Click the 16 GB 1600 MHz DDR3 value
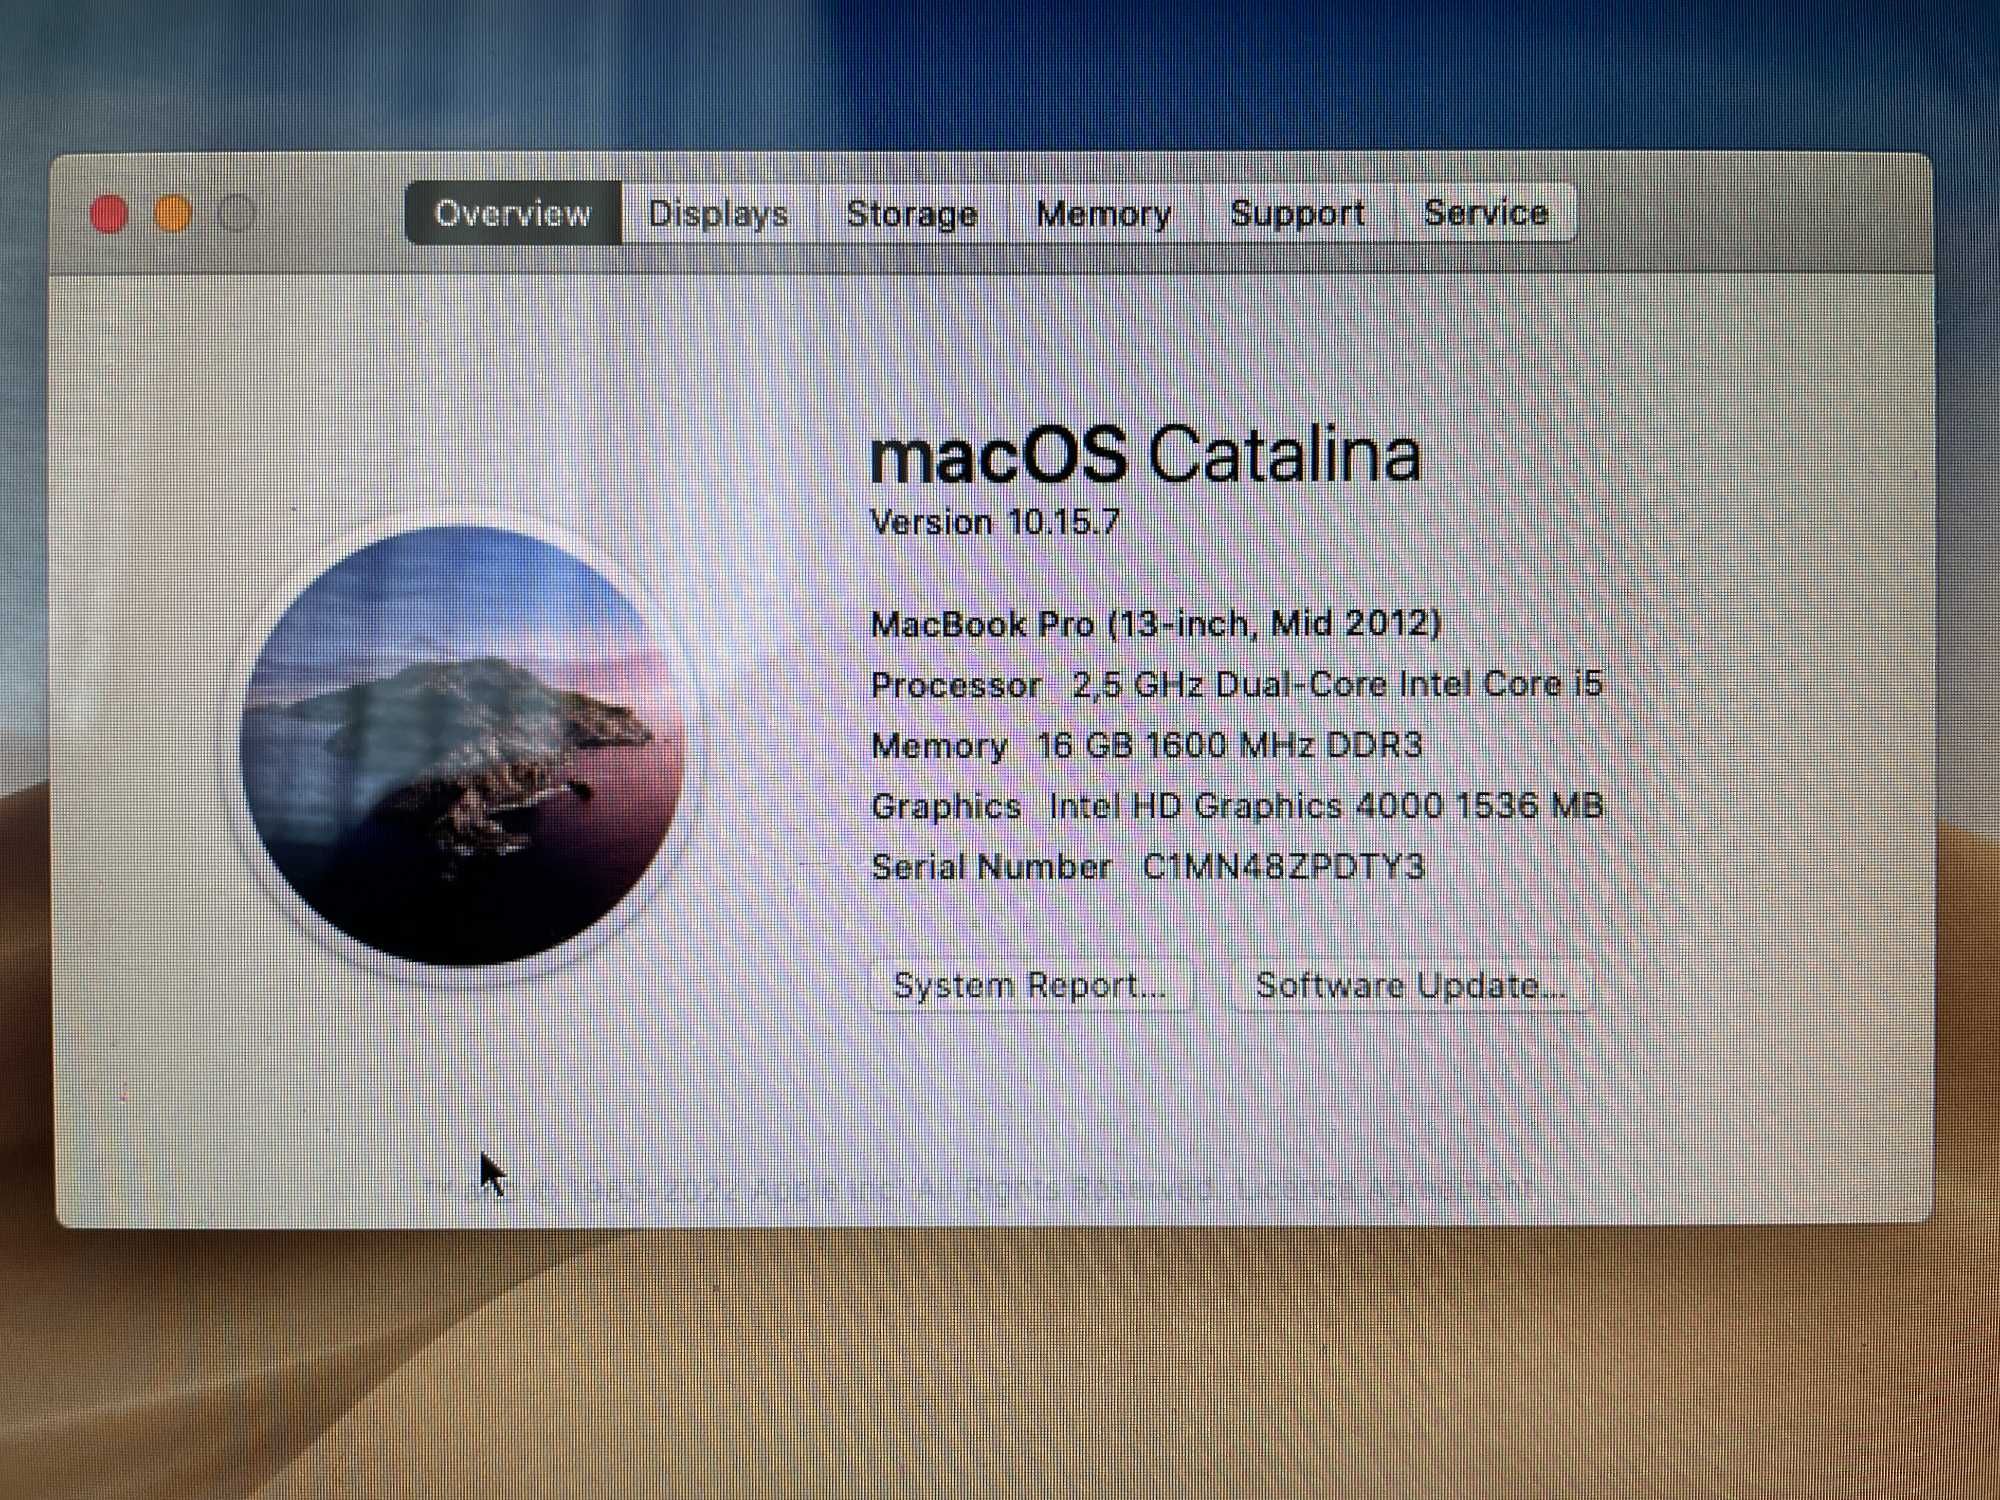Viewport: 2000px width, 1500px height. point(1229,745)
